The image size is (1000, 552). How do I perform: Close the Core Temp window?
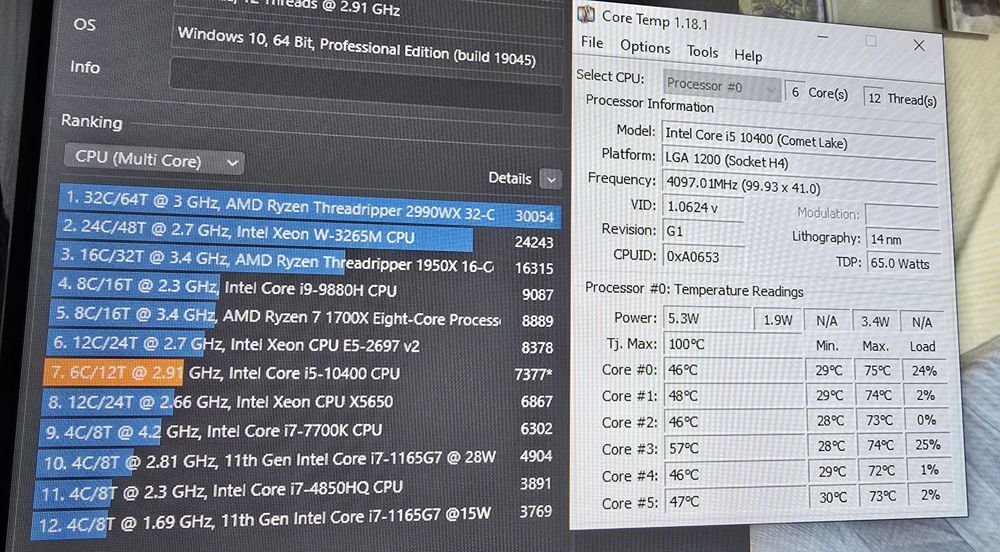[x=918, y=45]
